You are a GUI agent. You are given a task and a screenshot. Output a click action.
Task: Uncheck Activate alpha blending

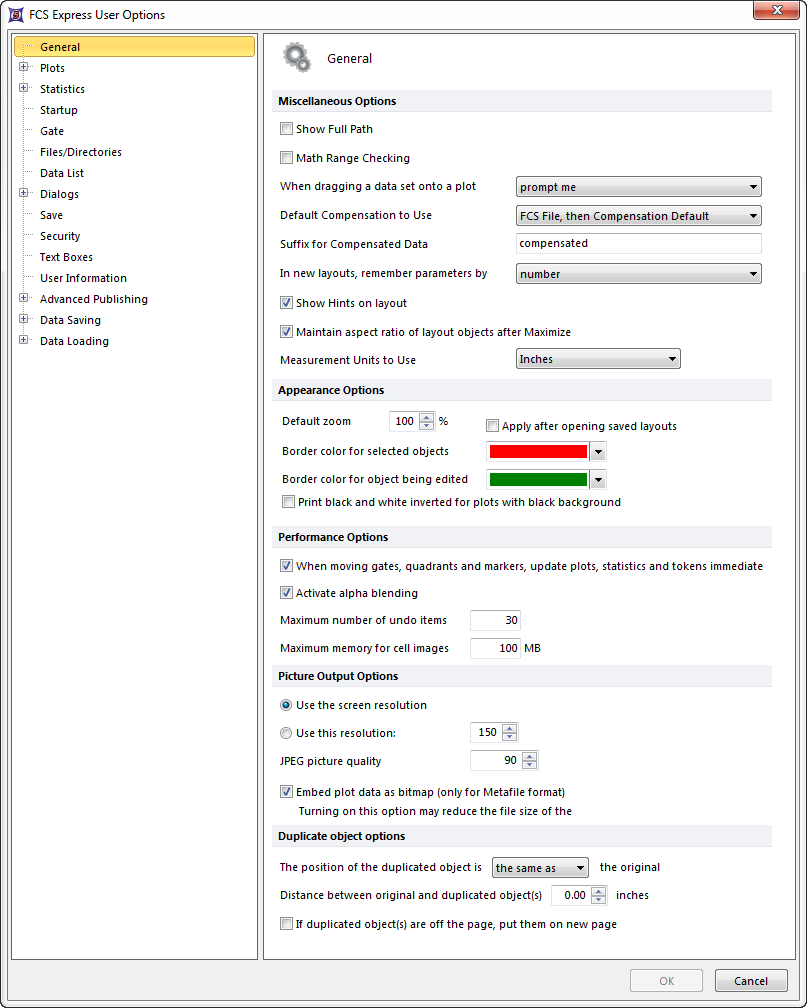(x=287, y=593)
